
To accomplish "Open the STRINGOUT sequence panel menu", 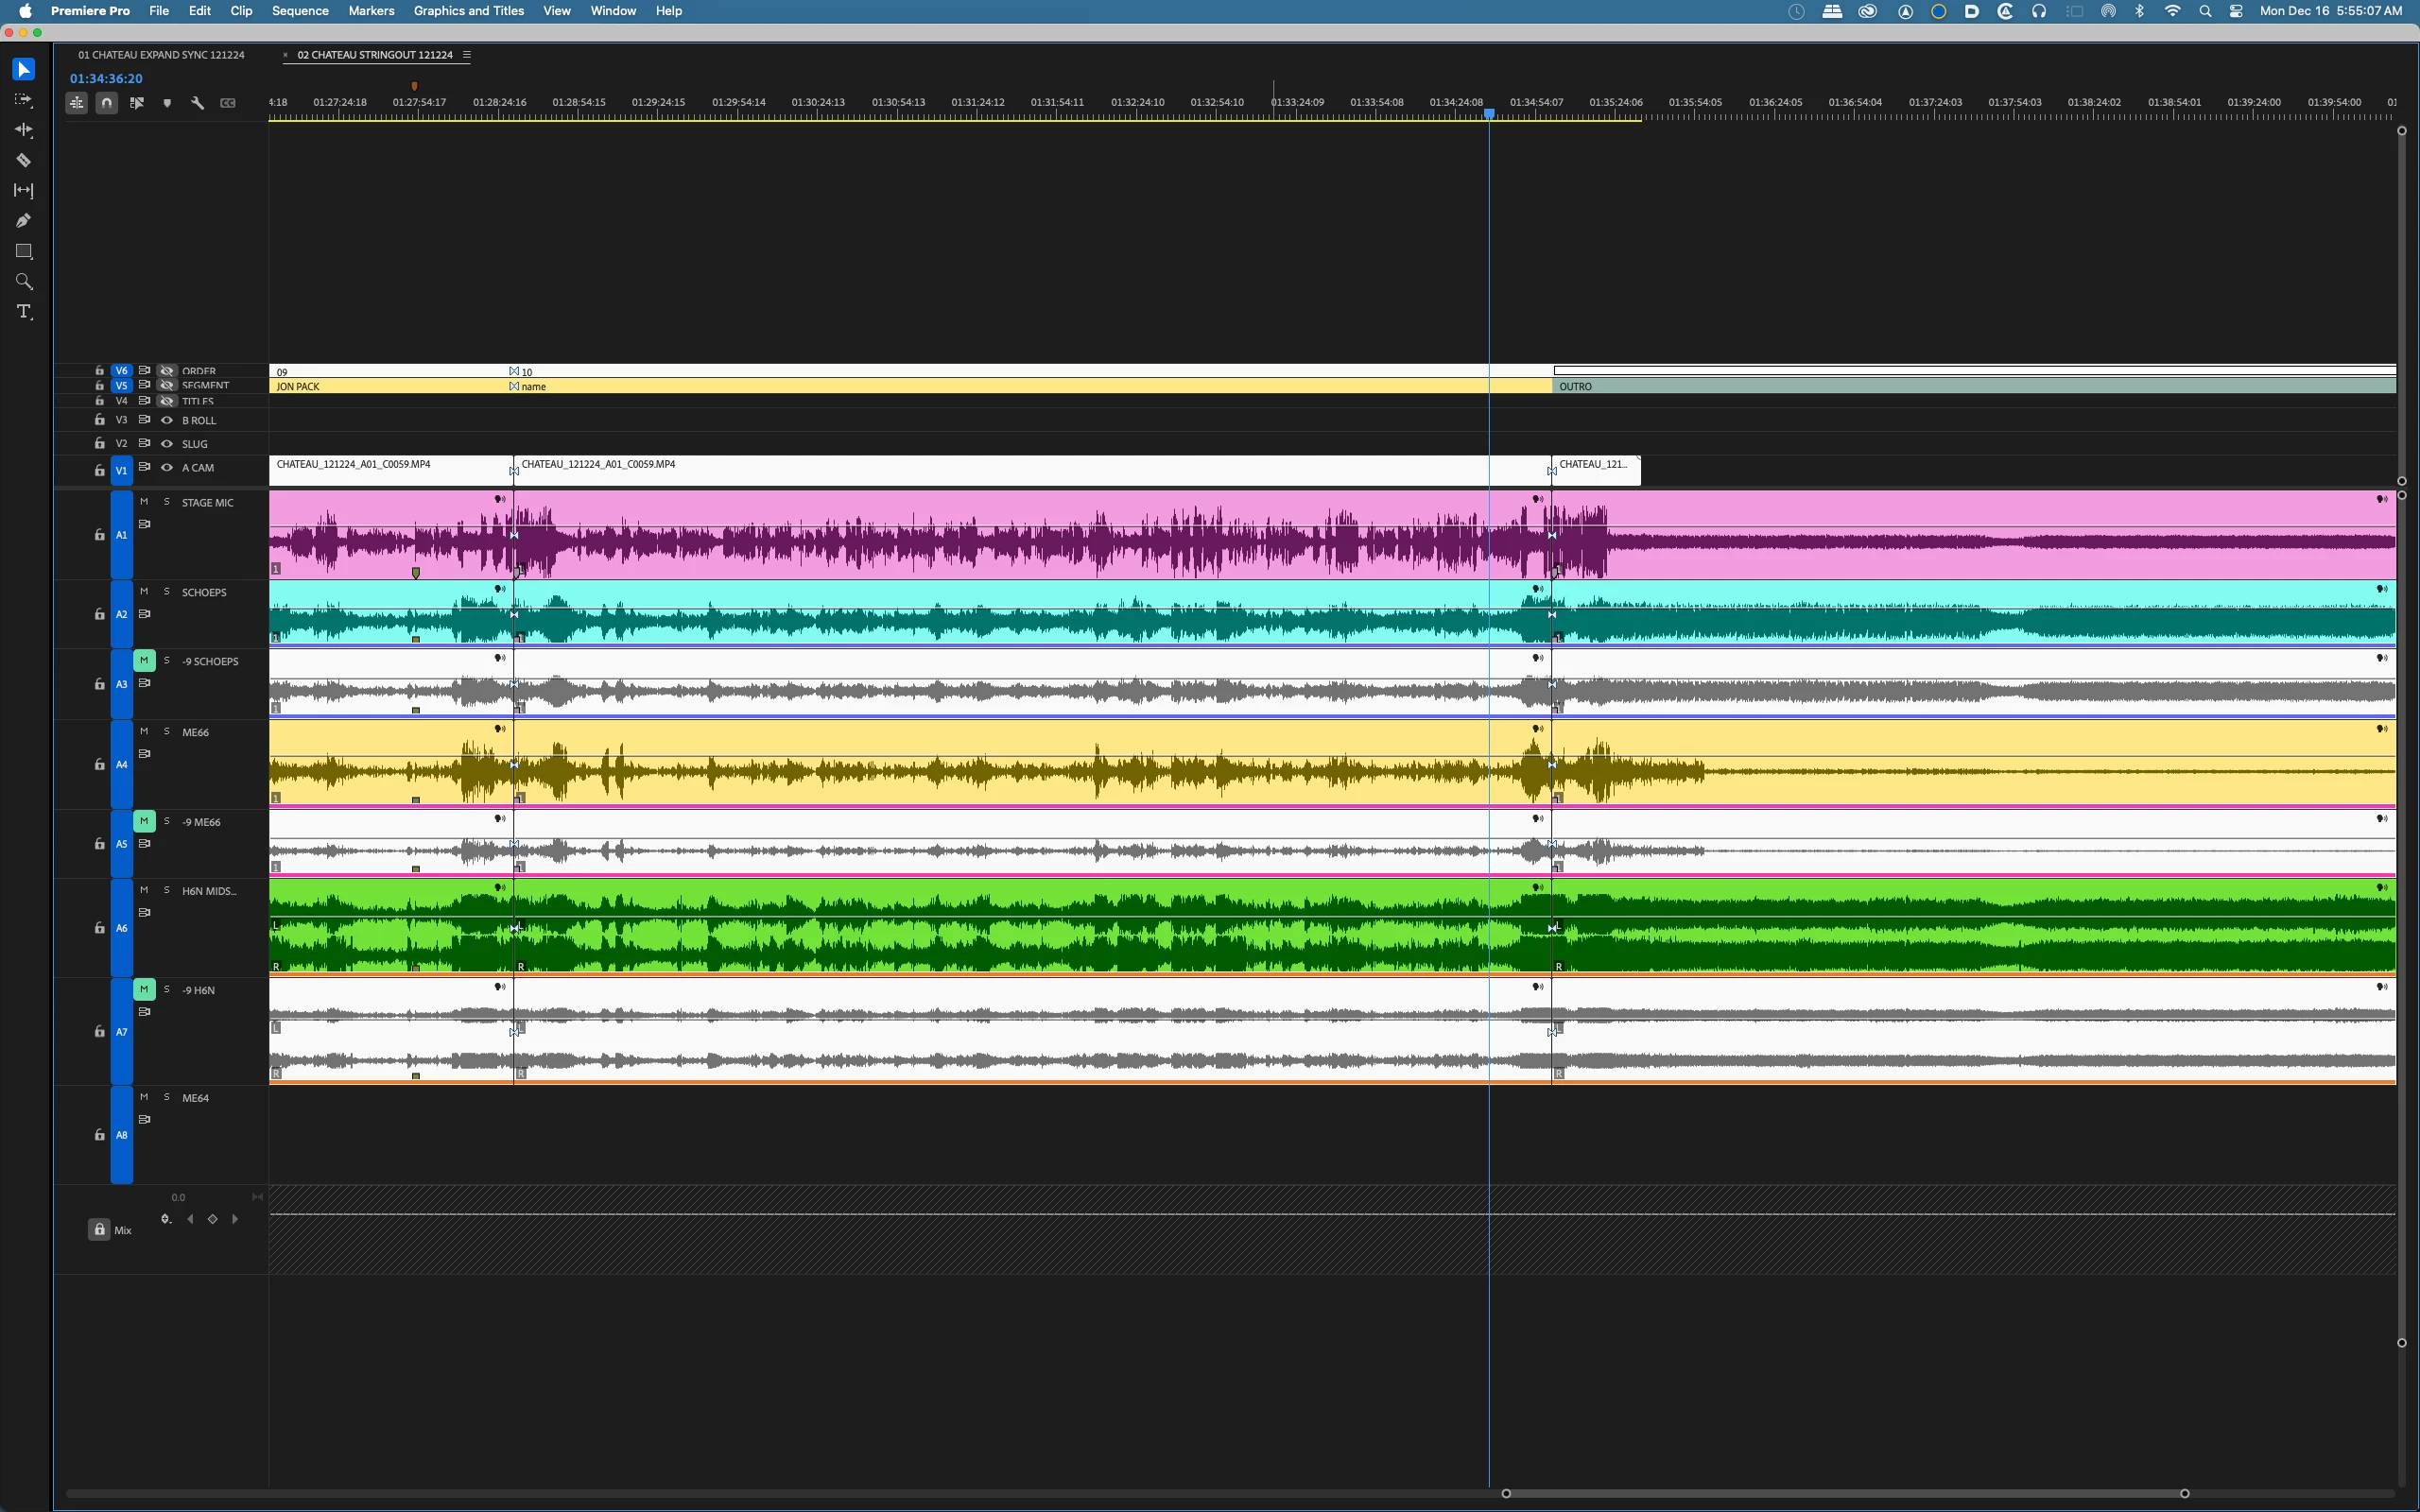I will (467, 55).
